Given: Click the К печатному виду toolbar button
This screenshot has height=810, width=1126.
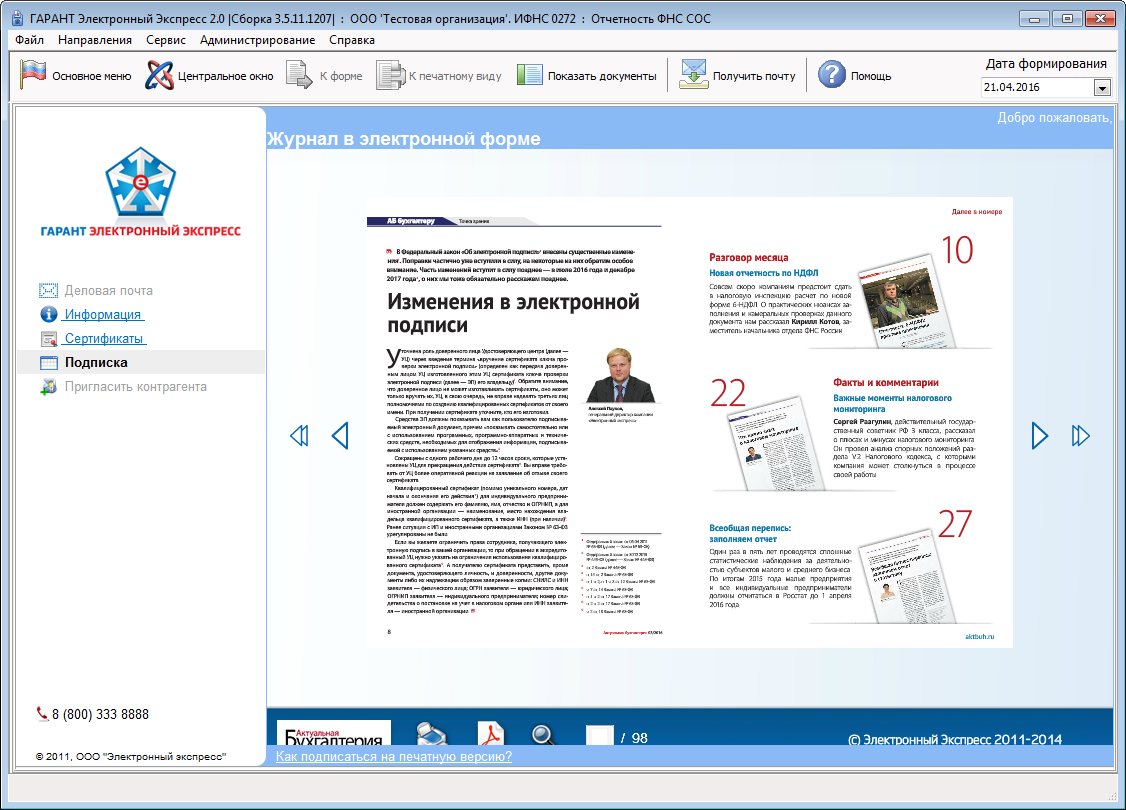Looking at the screenshot, I should coord(439,75).
